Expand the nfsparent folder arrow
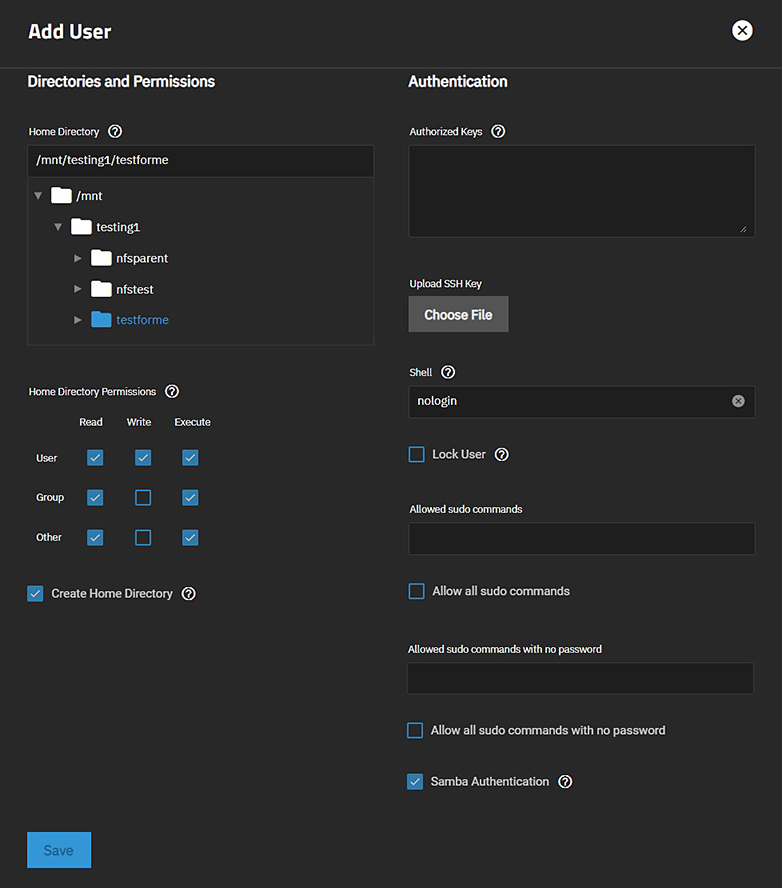Image resolution: width=782 pixels, height=888 pixels. [78, 258]
